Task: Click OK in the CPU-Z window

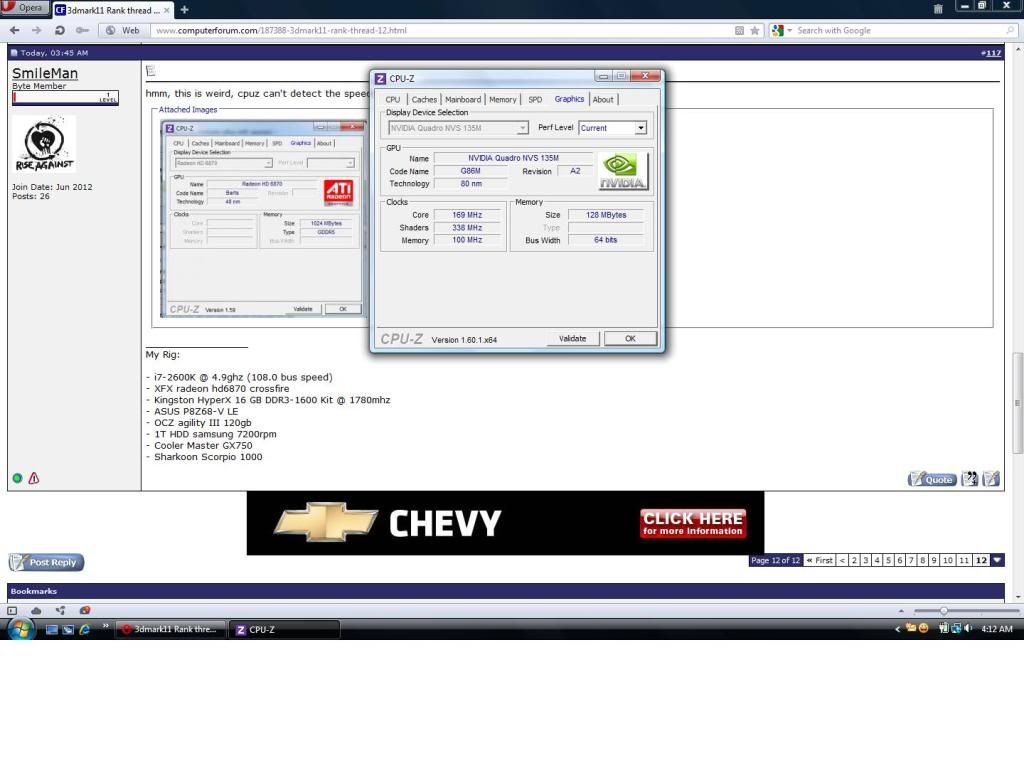Action: coord(630,338)
